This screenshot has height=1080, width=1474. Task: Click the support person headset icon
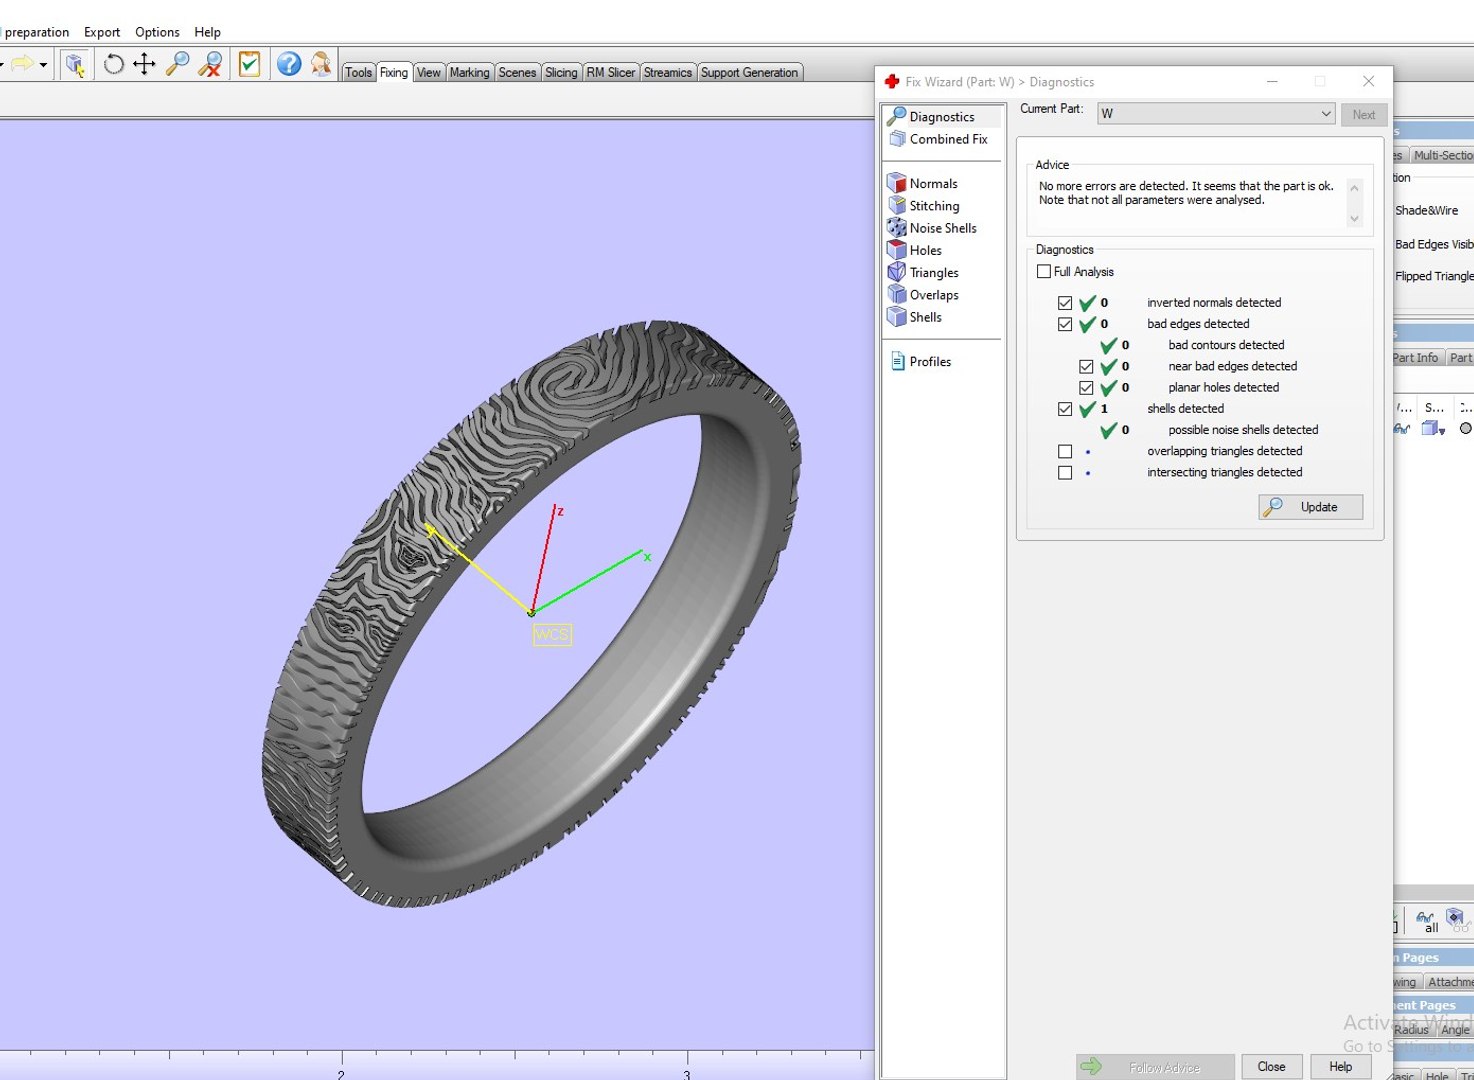click(321, 65)
